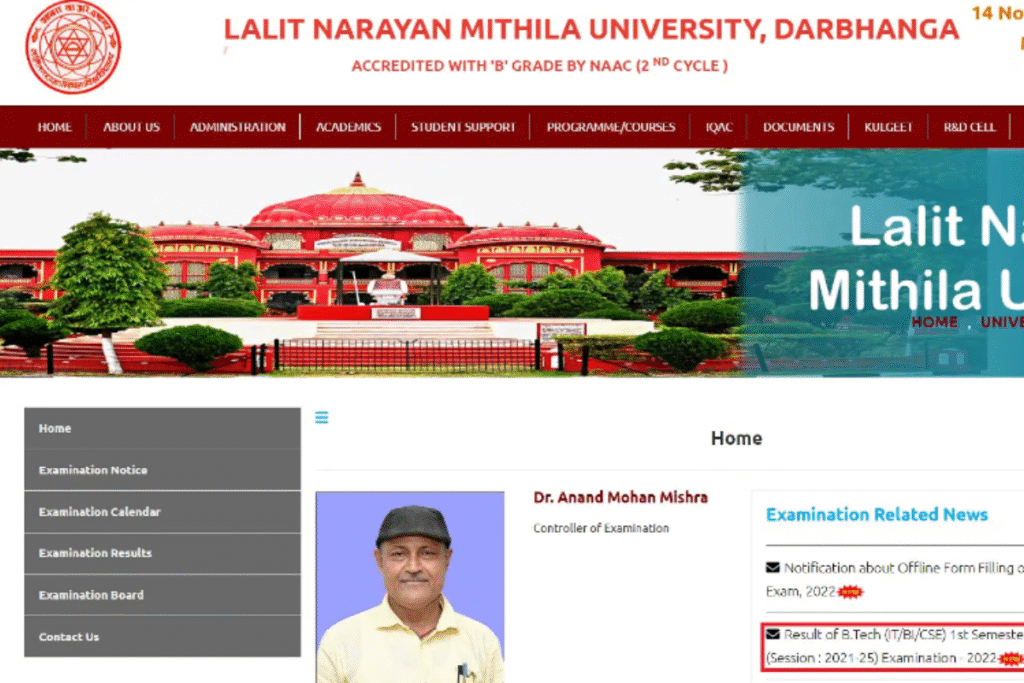
Task: Click the university title heading
Action: (x=591, y=29)
